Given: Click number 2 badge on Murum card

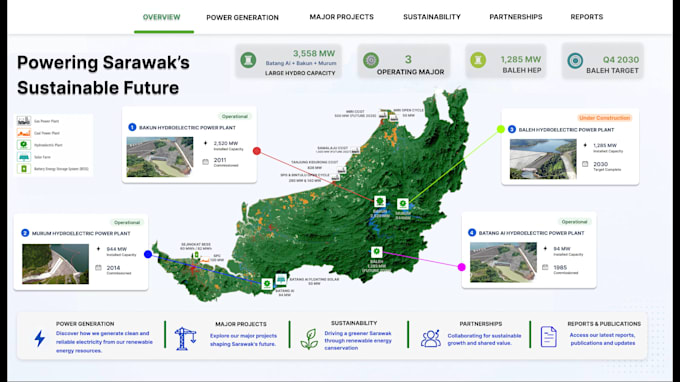Looking at the screenshot, I should 25,233.
